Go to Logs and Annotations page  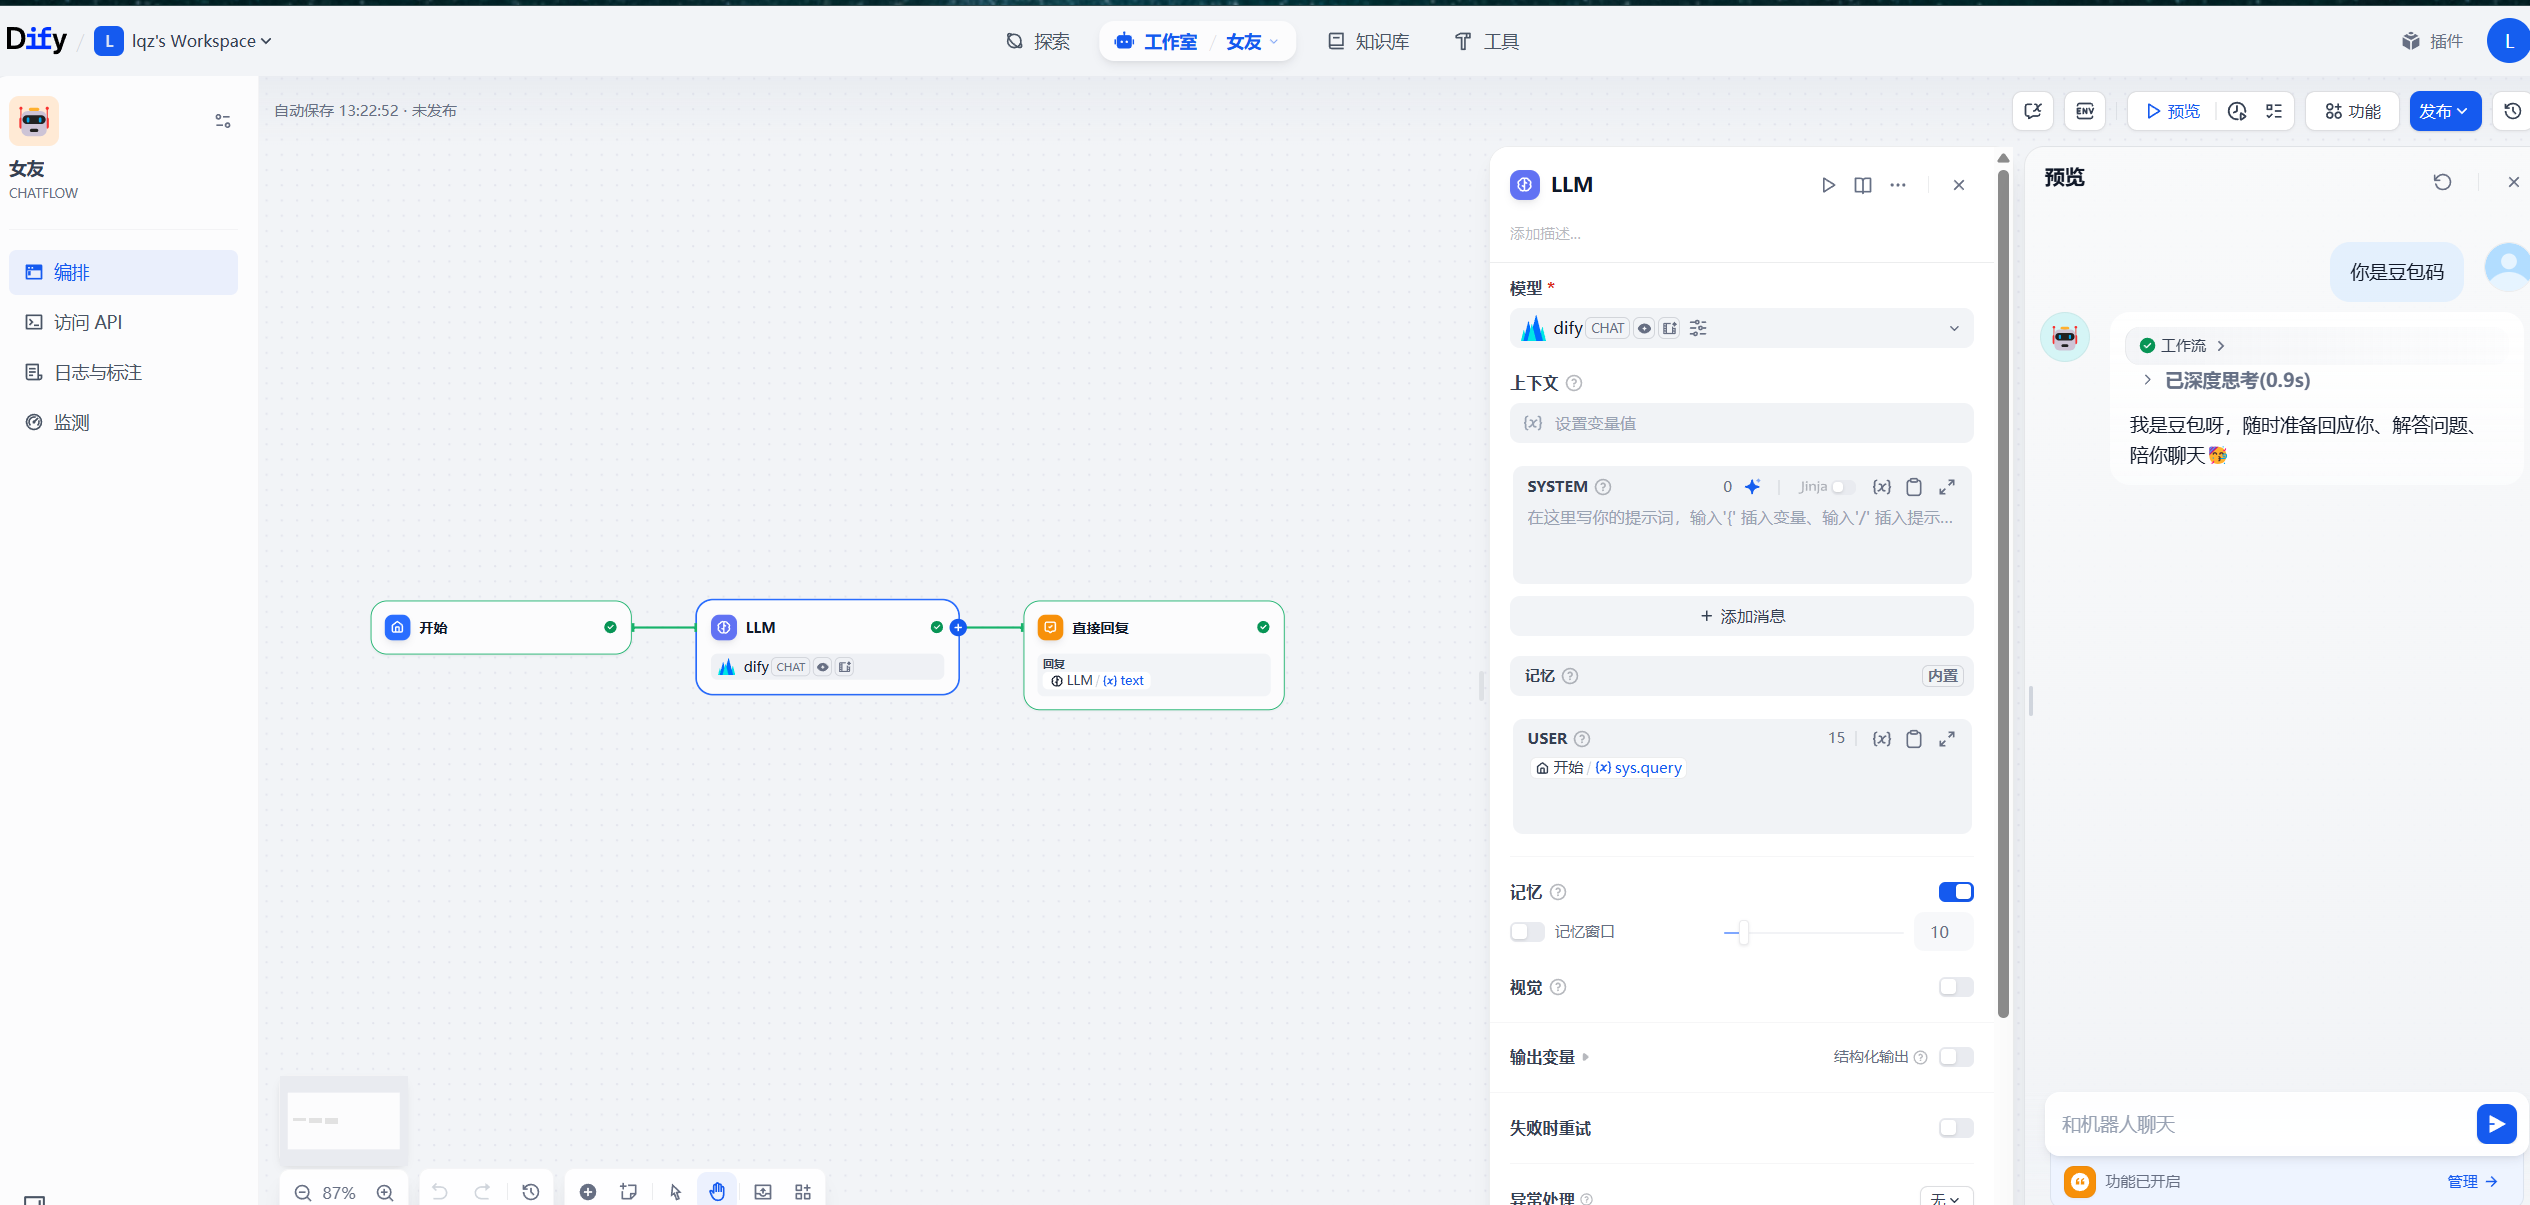tap(97, 372)
